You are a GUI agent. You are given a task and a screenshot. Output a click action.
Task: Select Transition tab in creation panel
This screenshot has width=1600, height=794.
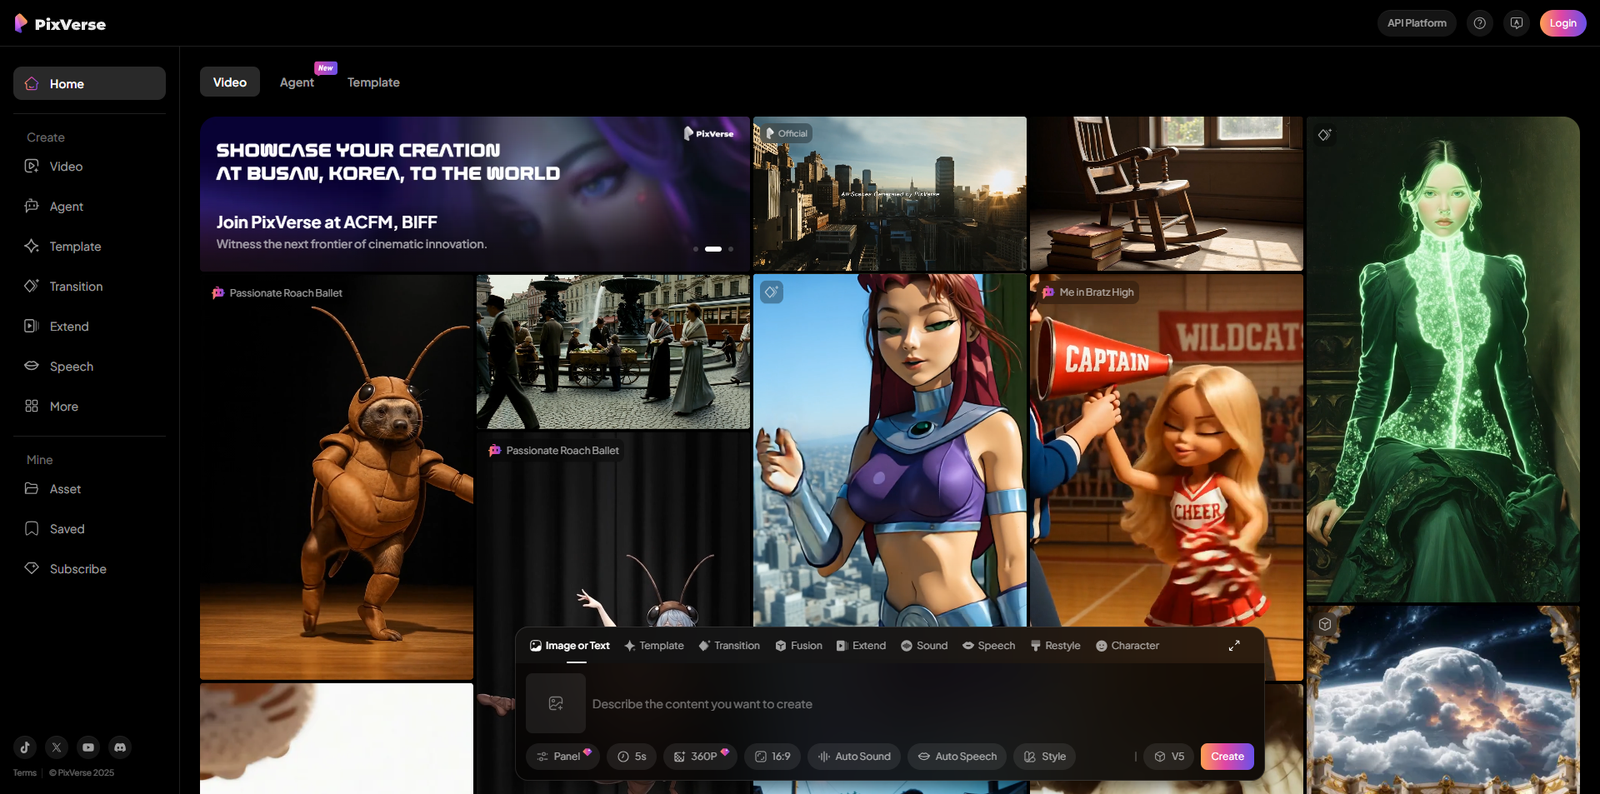[729, 646]
